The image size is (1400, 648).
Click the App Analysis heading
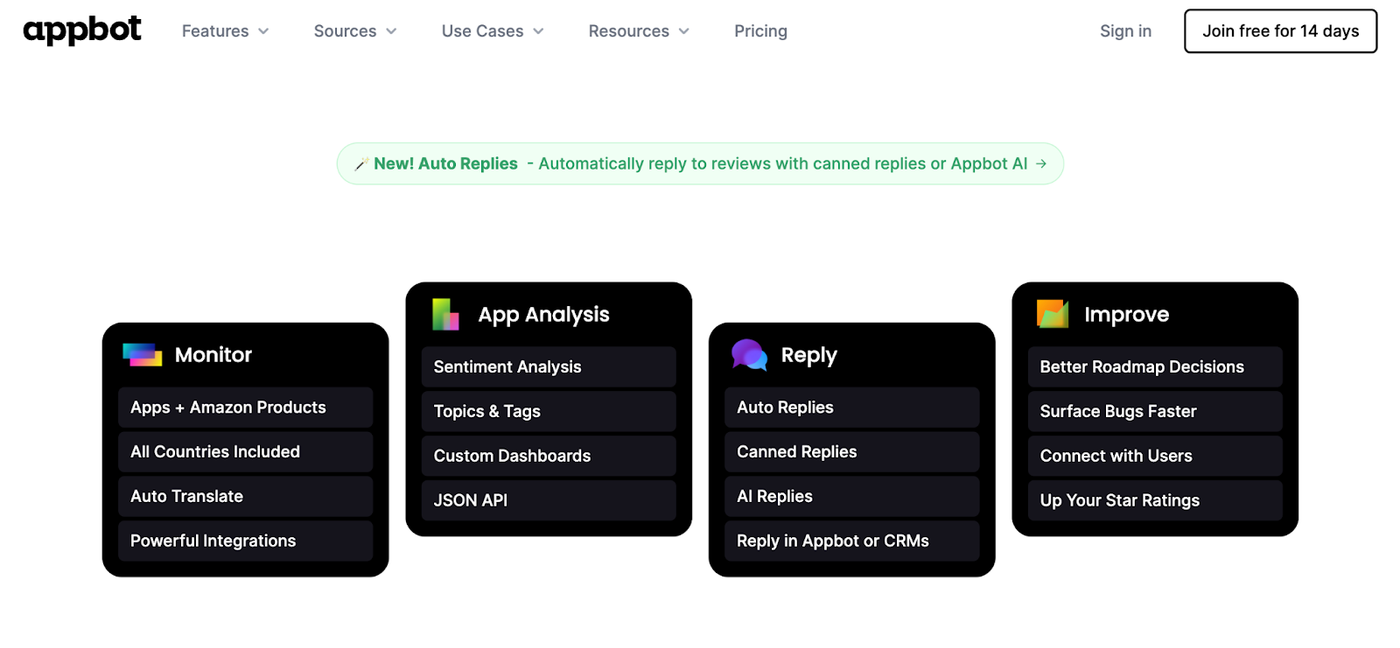pos(544,314)
